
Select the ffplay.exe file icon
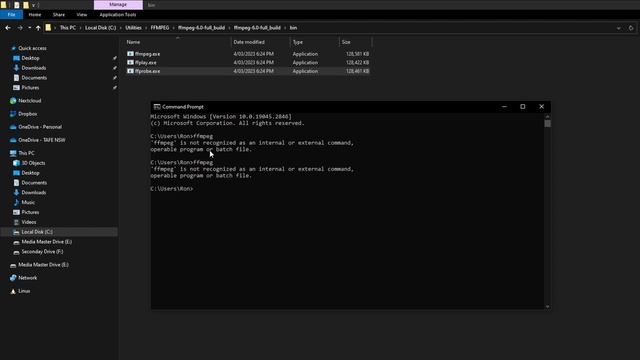pyautogui.click(x=130, y=62)
